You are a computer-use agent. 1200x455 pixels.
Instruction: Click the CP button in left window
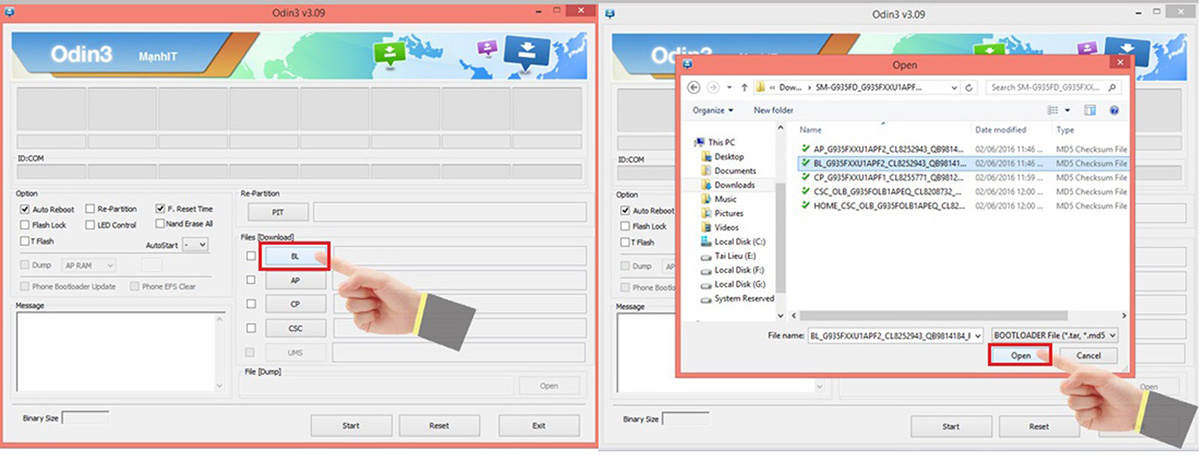[295, 304]
